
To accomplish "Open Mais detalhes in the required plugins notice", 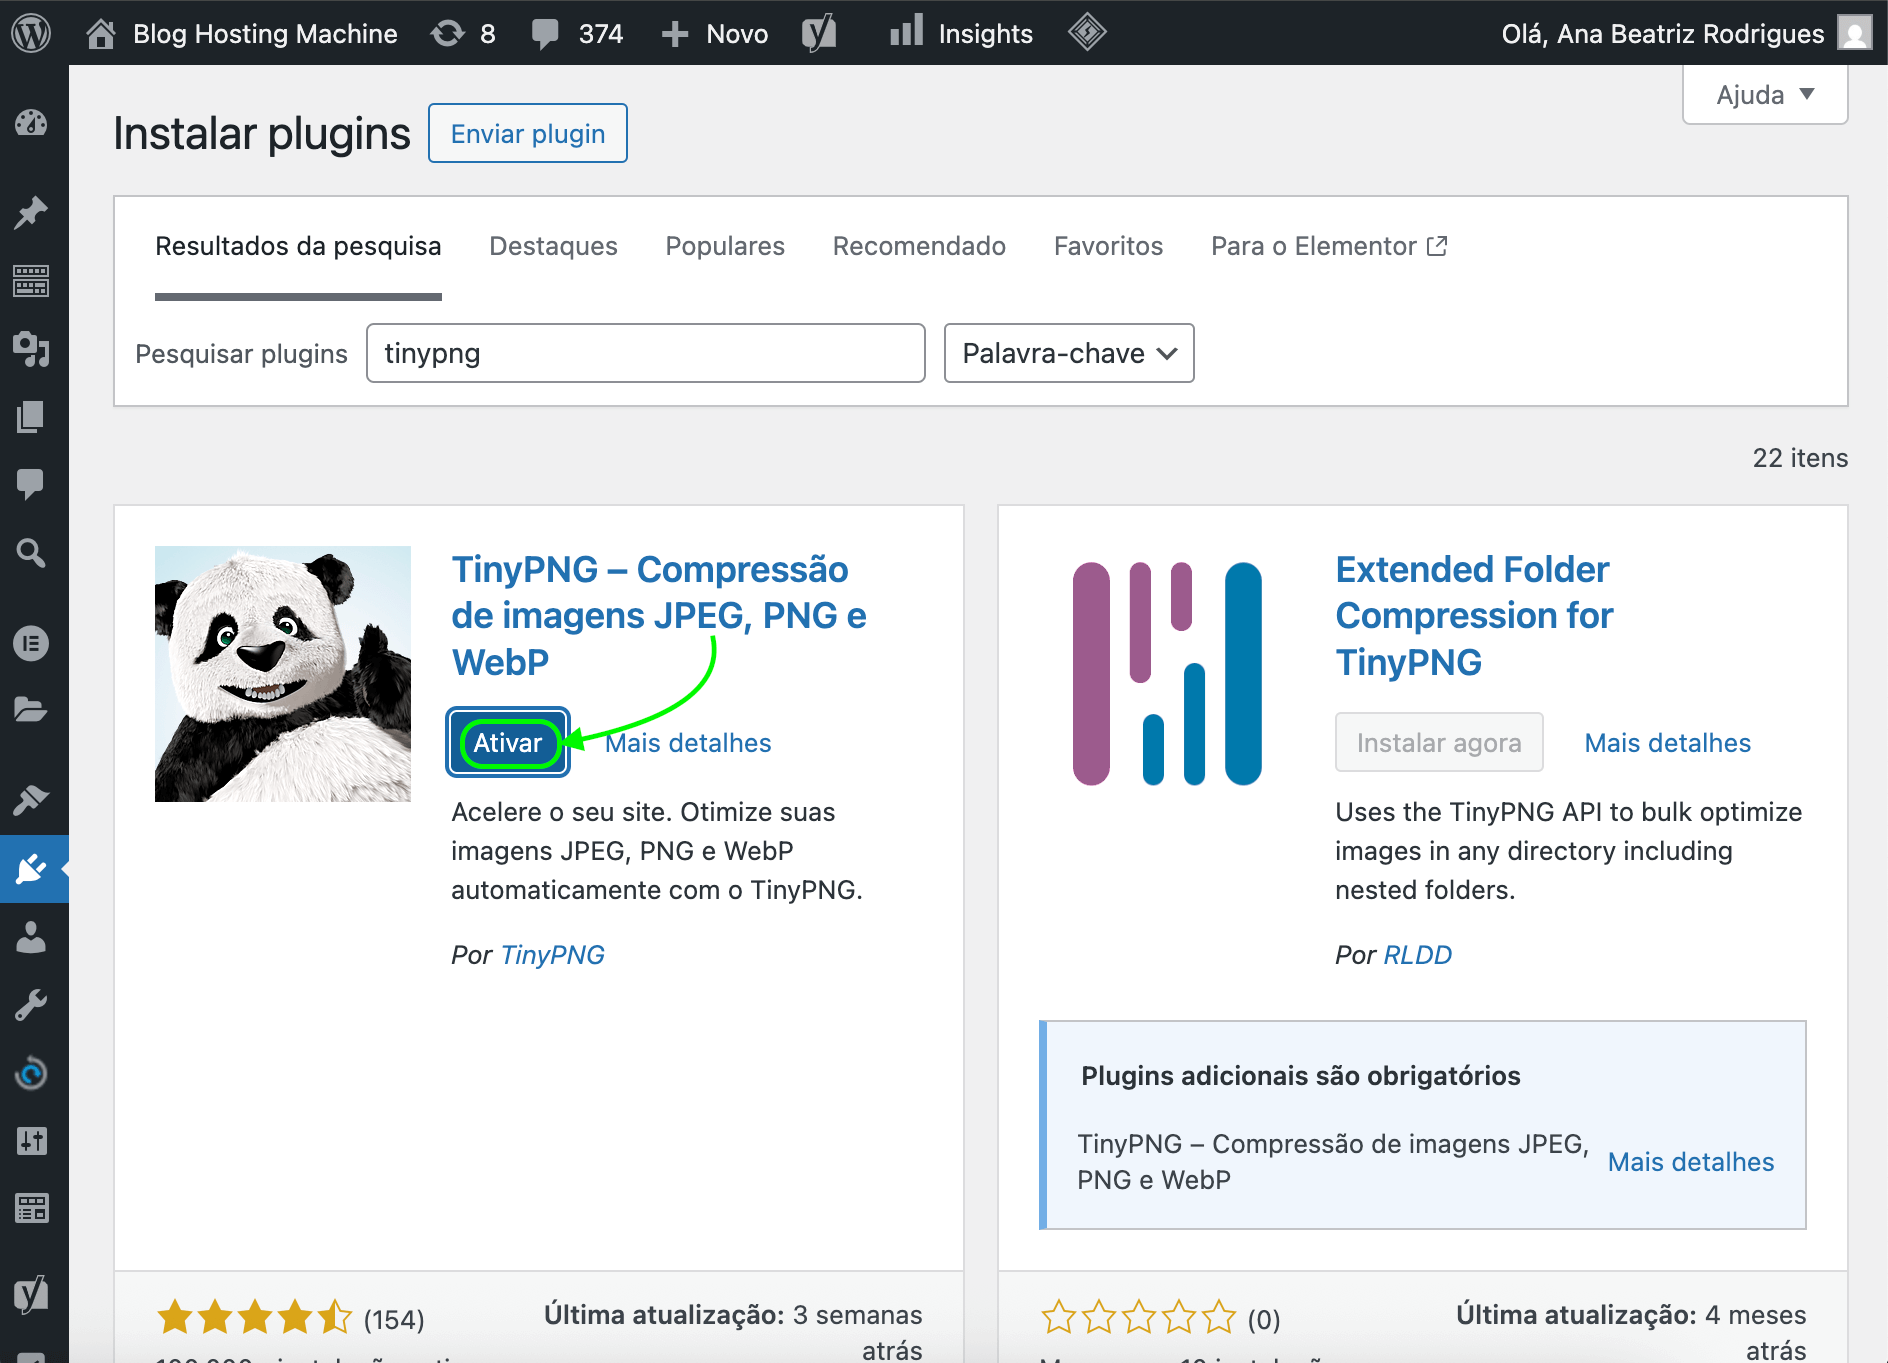I will click(1691, 1162).
